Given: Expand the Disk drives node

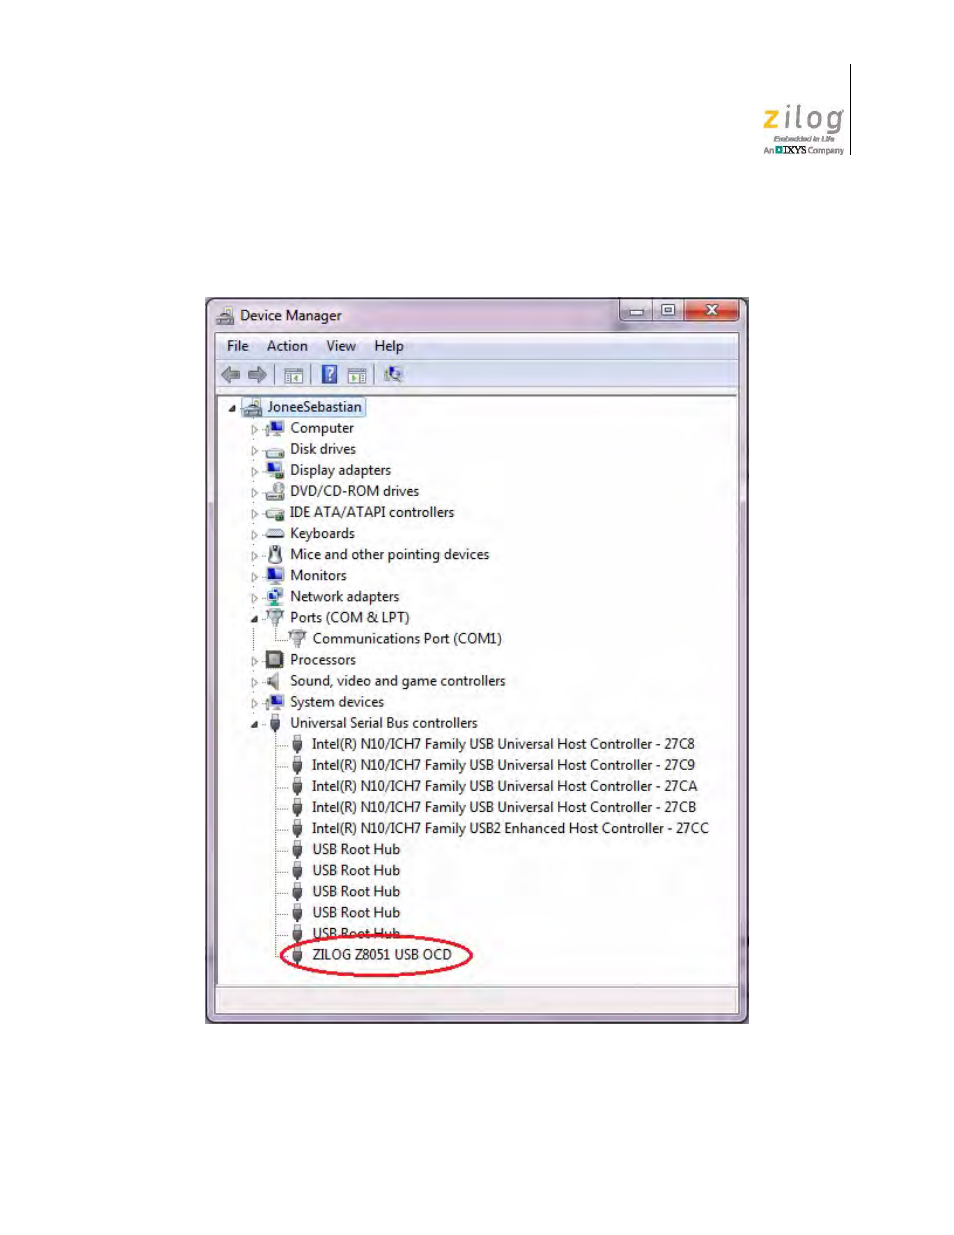Looking at the screenshot, I should pyautogui.click(x=254, y=451).
